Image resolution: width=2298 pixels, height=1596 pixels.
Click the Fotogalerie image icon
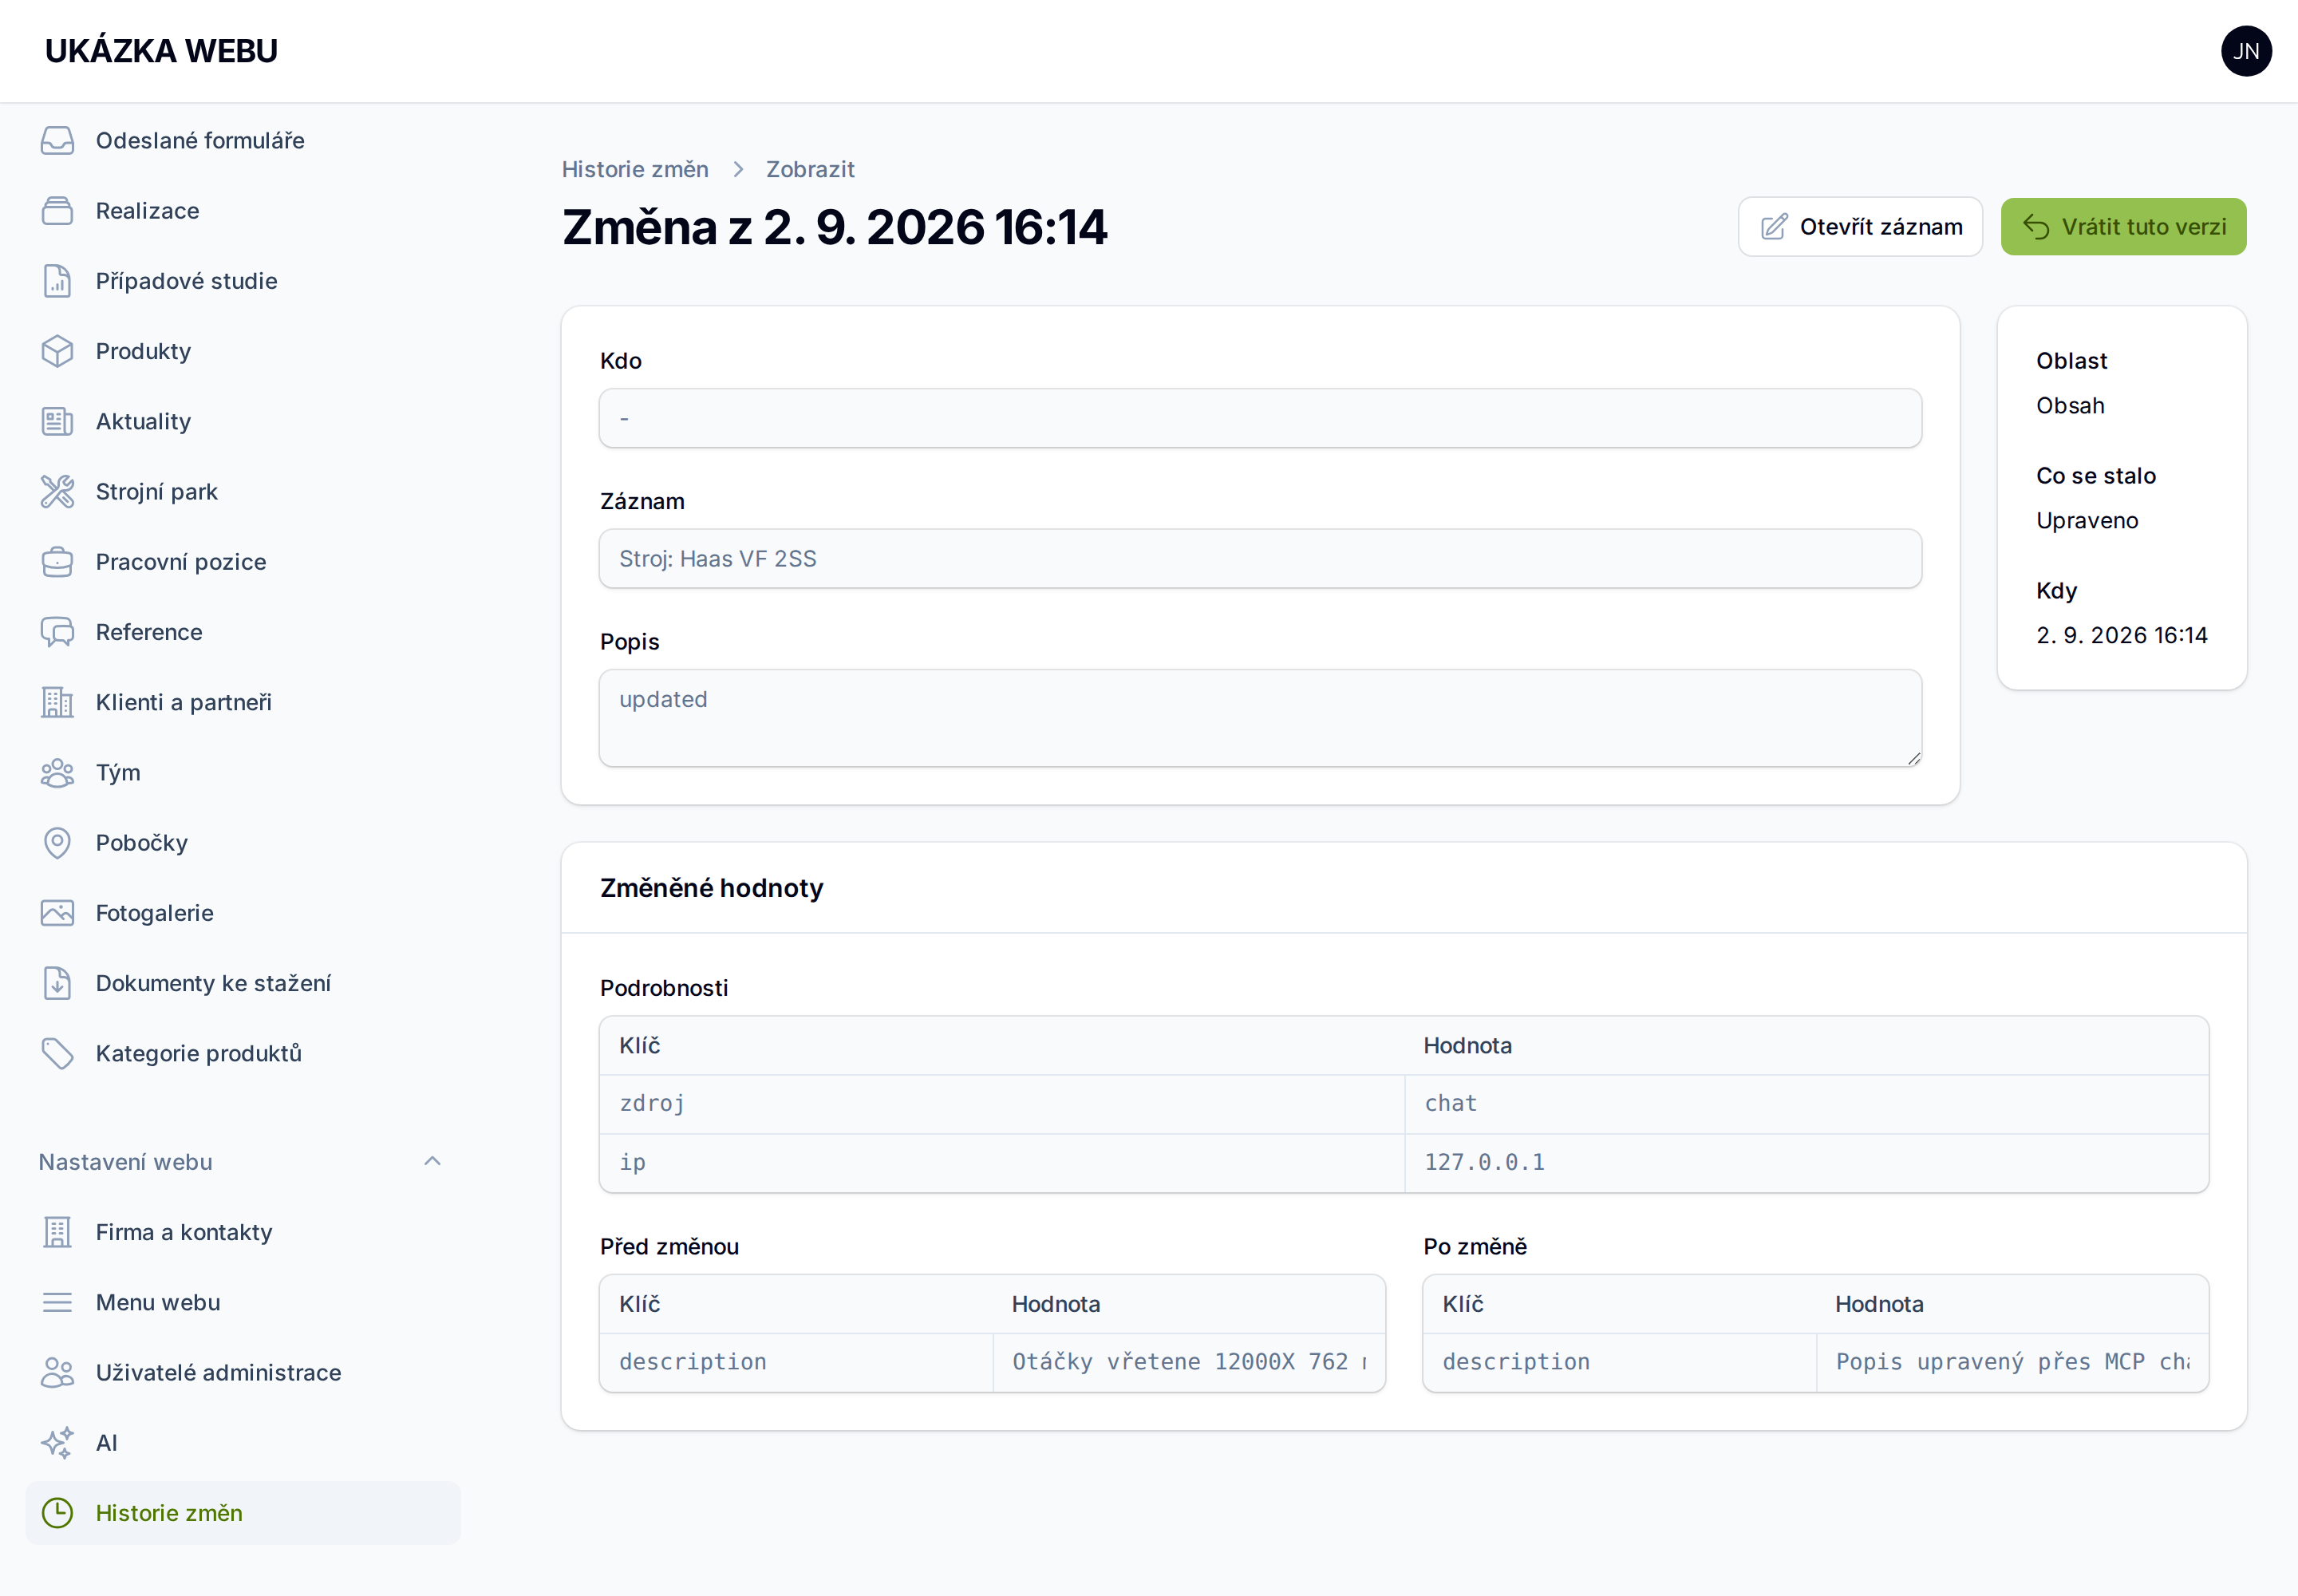click(x=57, y=913)
